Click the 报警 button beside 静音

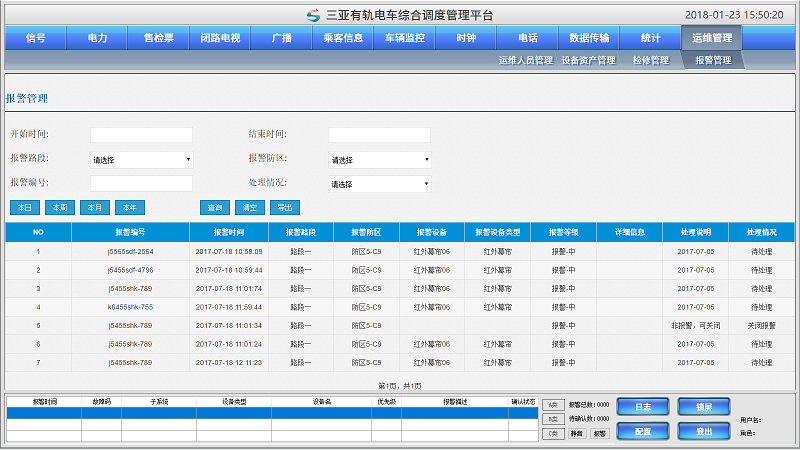point(599,434)
